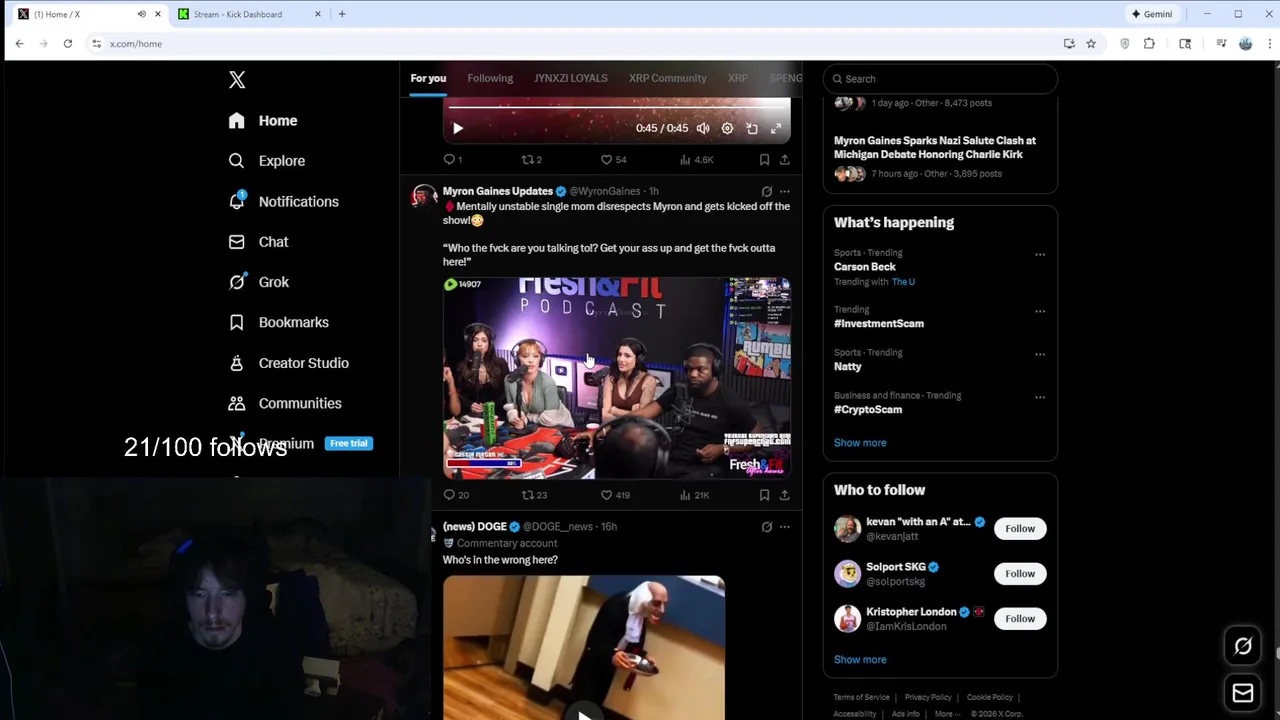Open more options for #CryptoScam trend
1280x720 pixels.
(1040, 397)
